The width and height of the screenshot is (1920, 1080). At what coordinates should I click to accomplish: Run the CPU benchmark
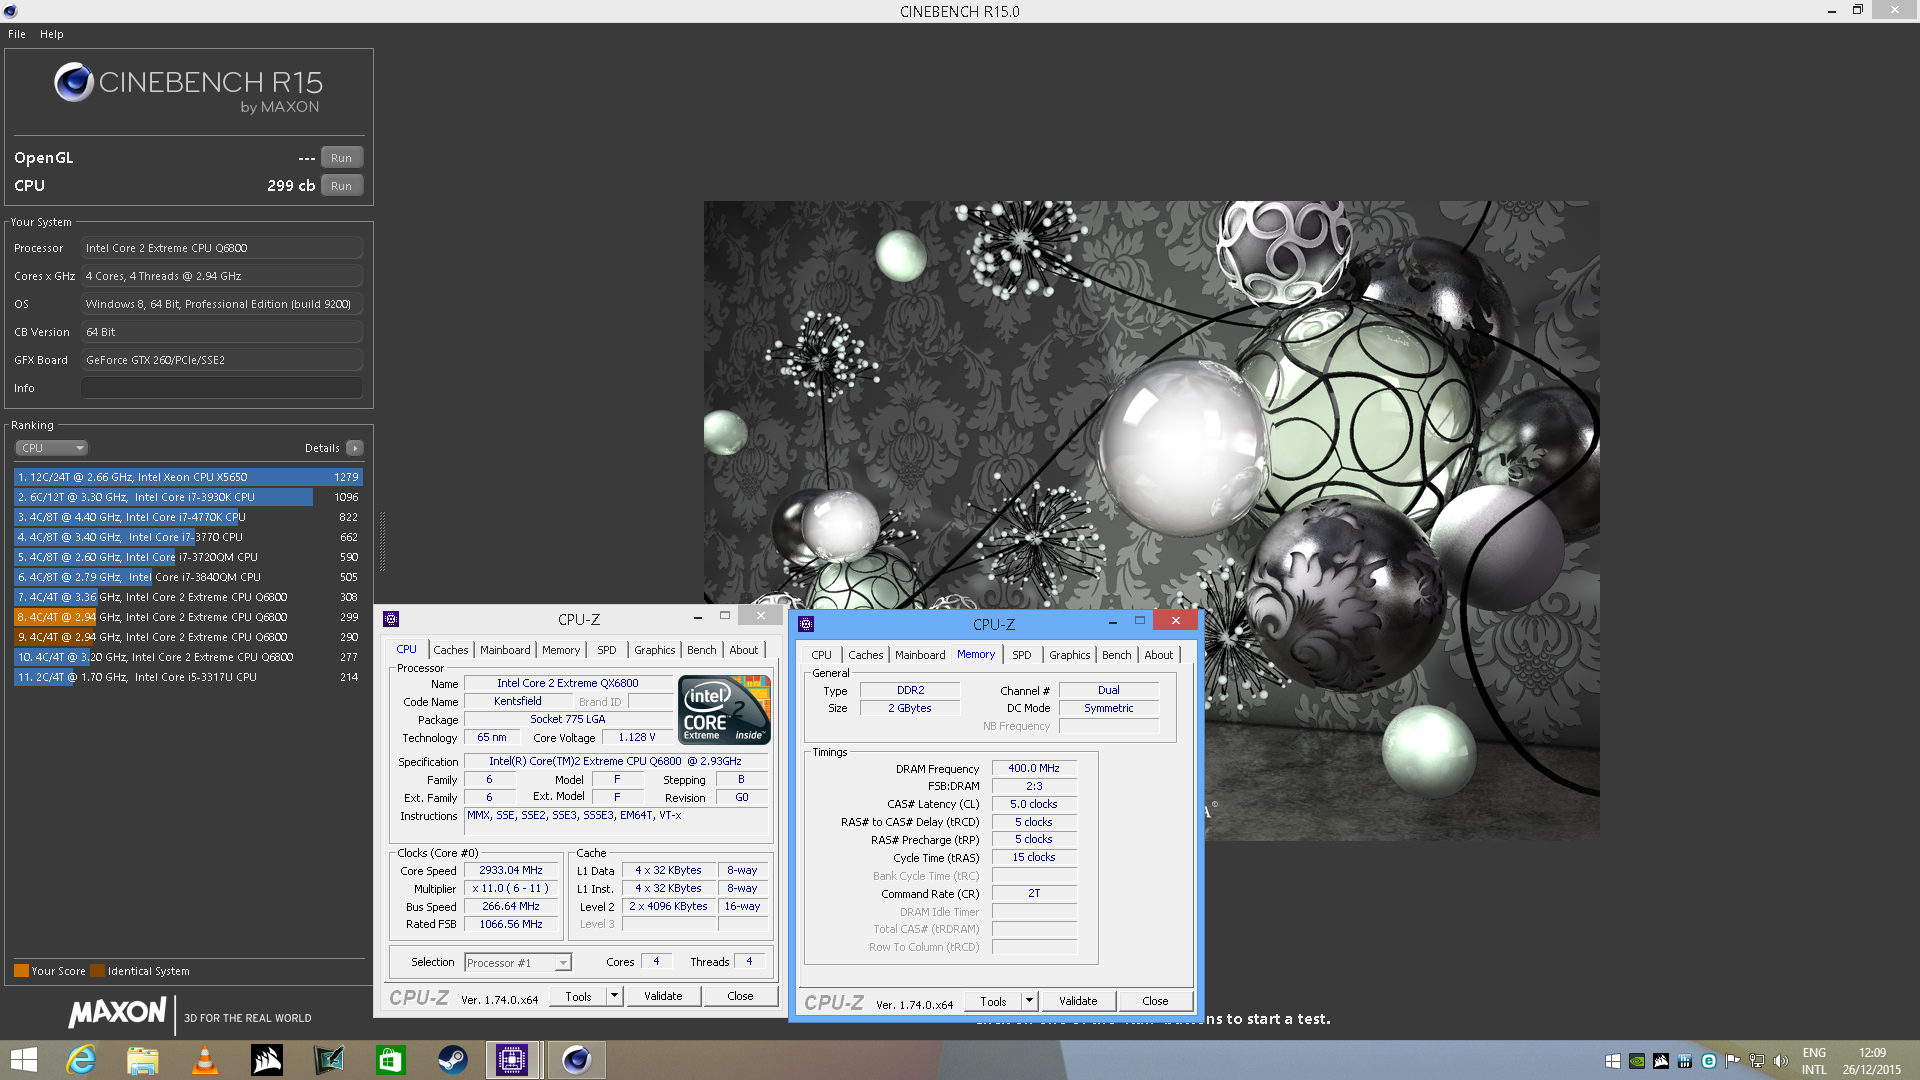341,186
